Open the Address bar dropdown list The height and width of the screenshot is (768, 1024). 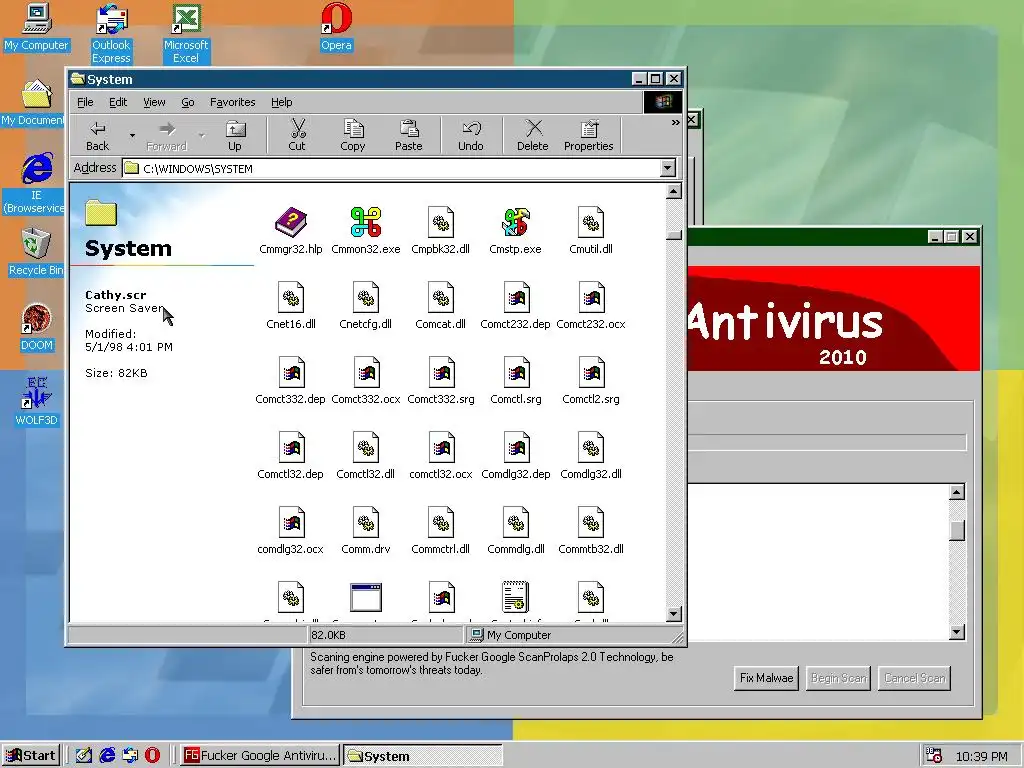point(667,168)
